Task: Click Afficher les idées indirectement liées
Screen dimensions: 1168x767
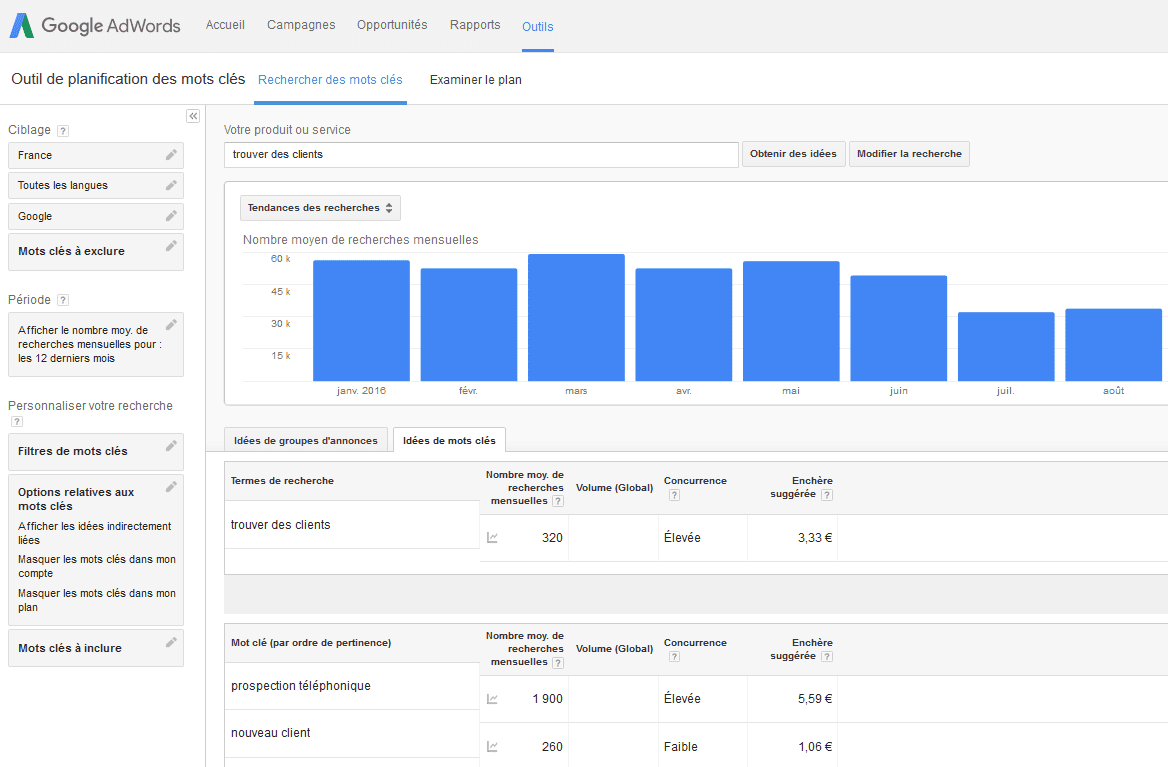Action: 95,533
